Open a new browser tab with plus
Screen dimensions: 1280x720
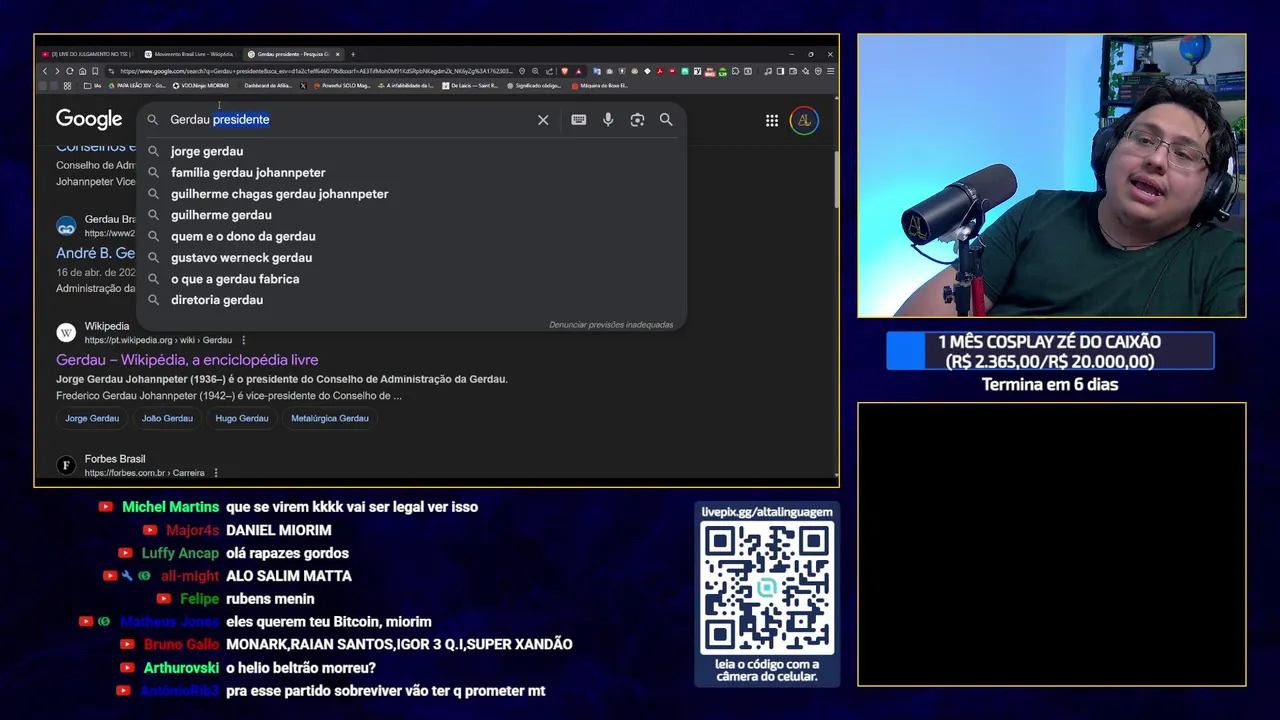point(352,54)
